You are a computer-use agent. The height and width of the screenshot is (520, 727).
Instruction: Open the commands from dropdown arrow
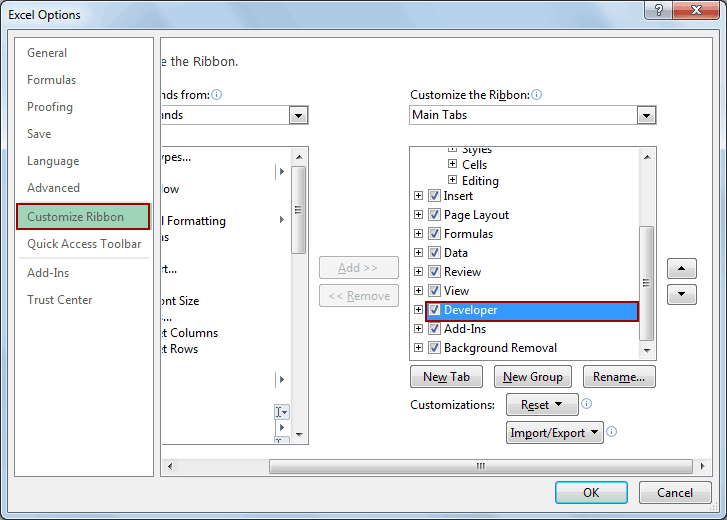tap(299, 115)
